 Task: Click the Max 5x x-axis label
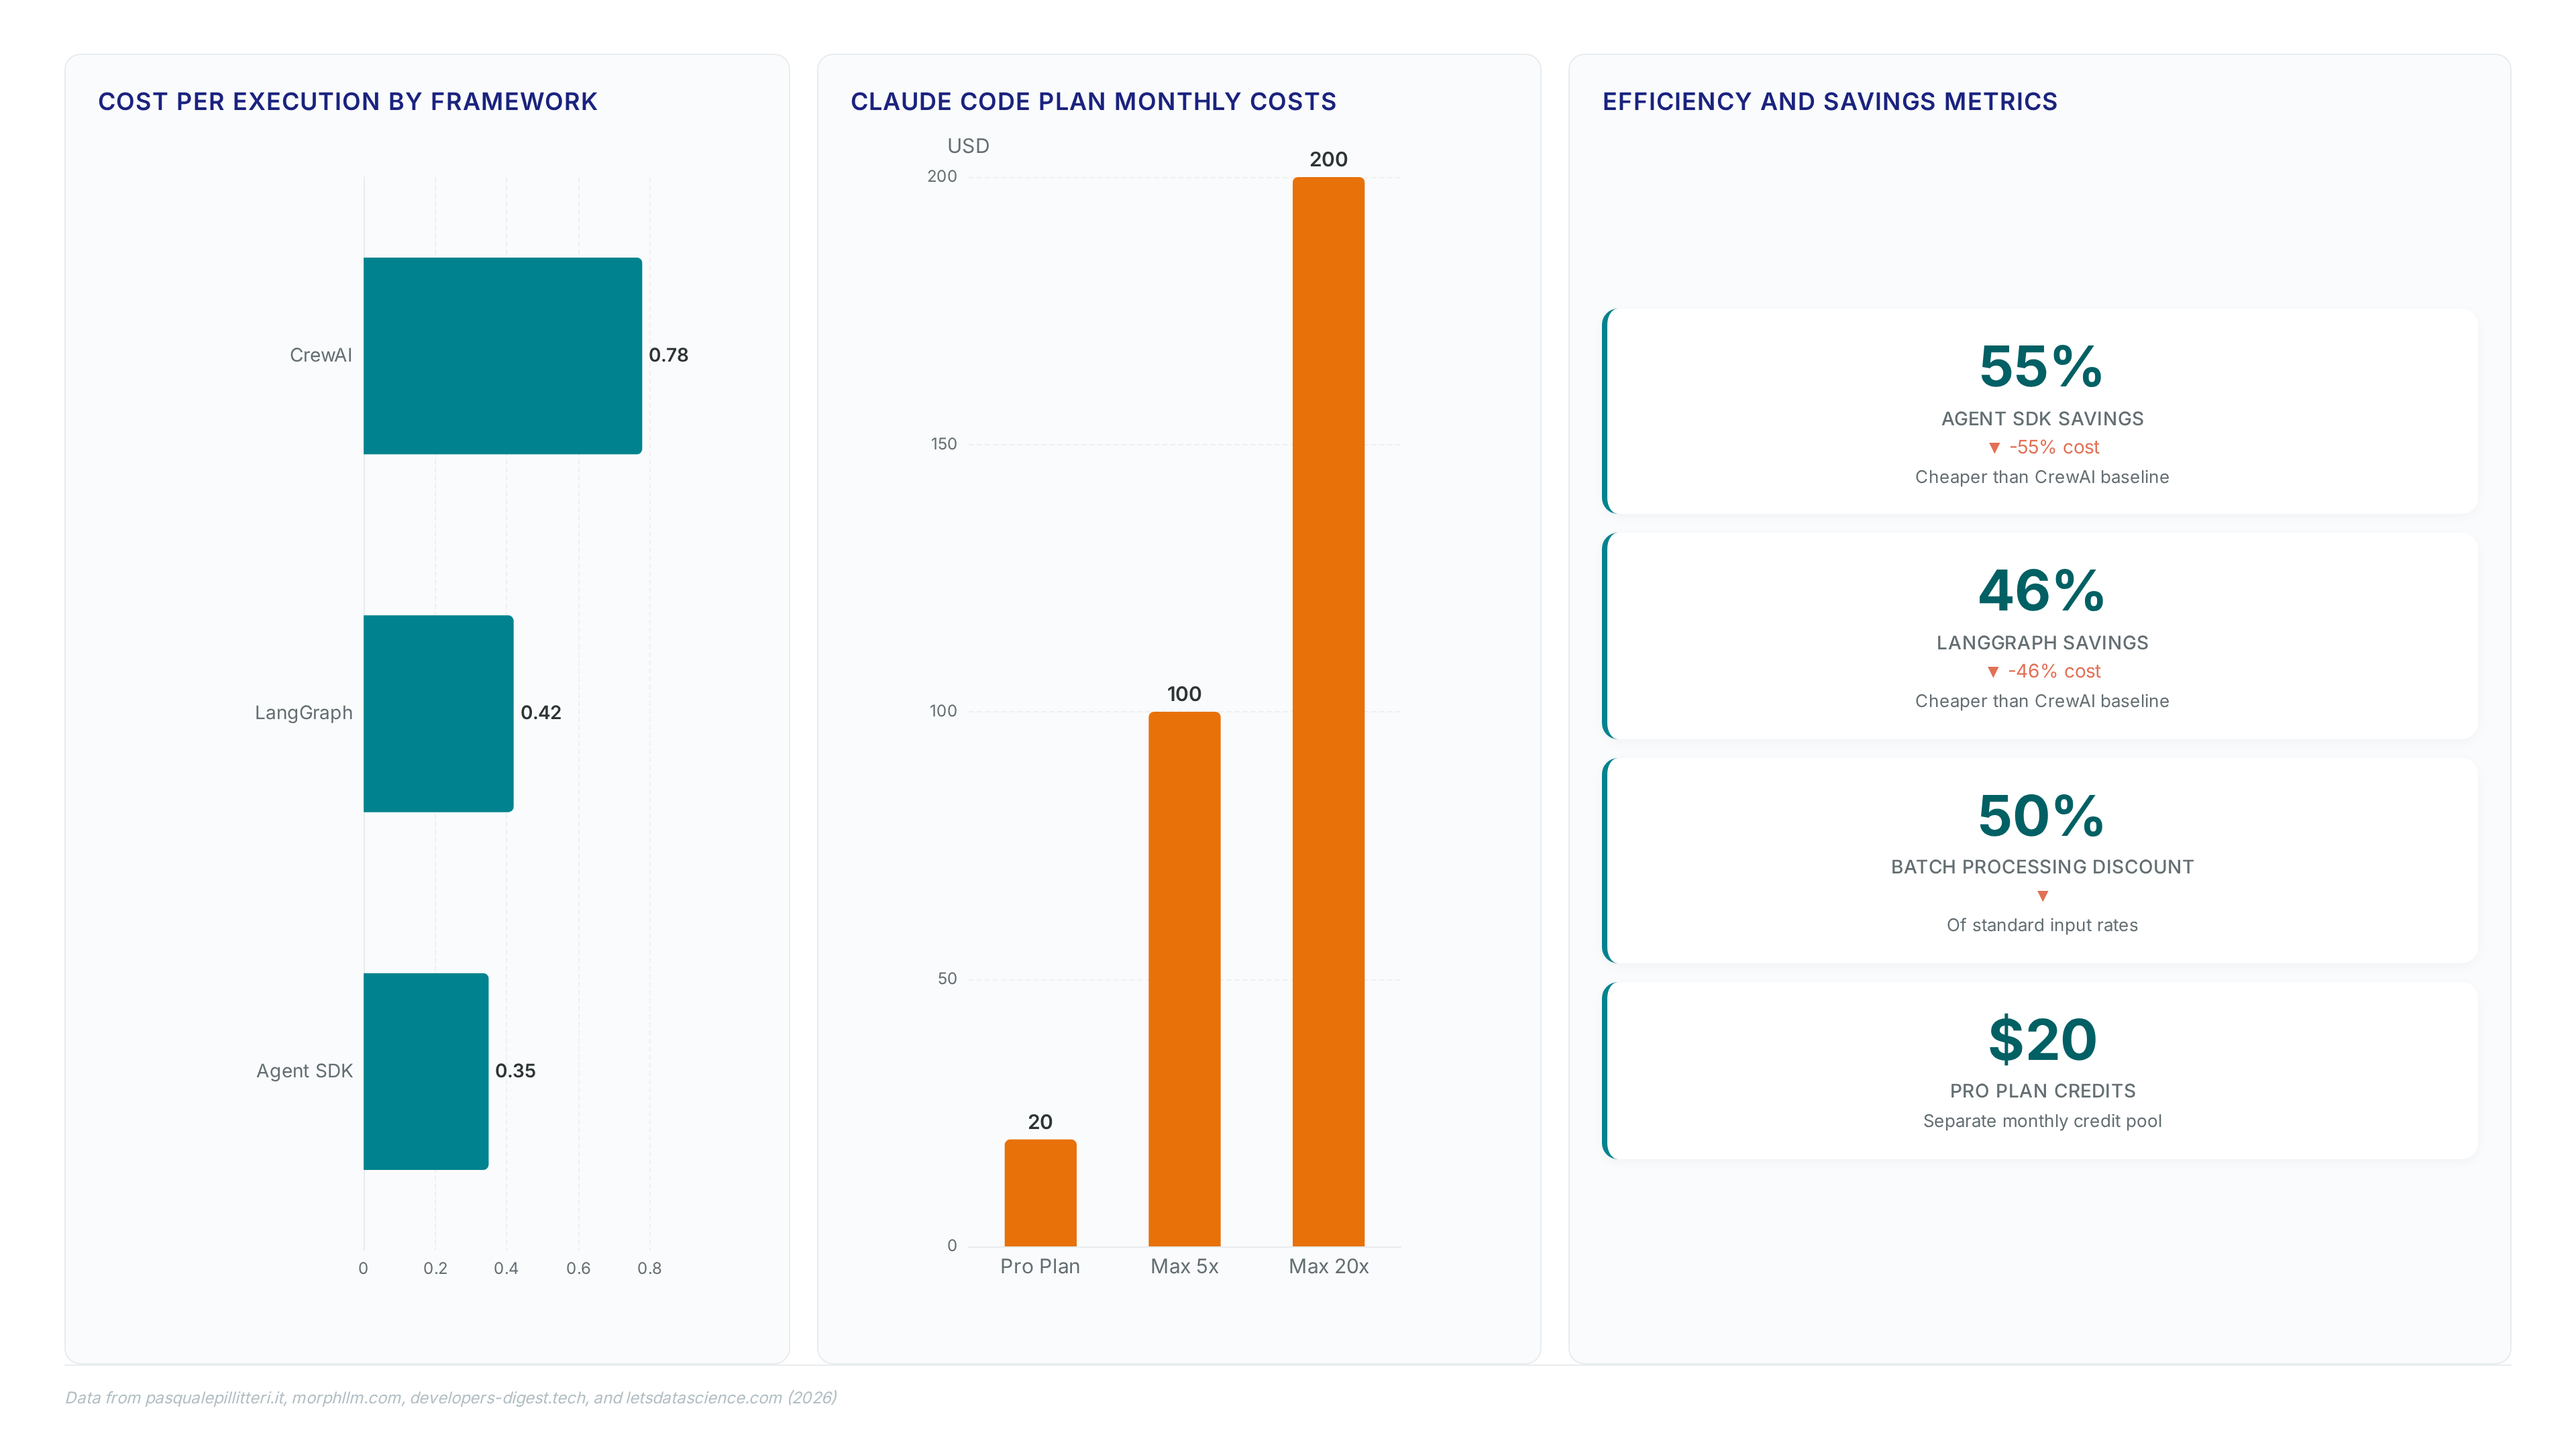pos(1185,1267)
